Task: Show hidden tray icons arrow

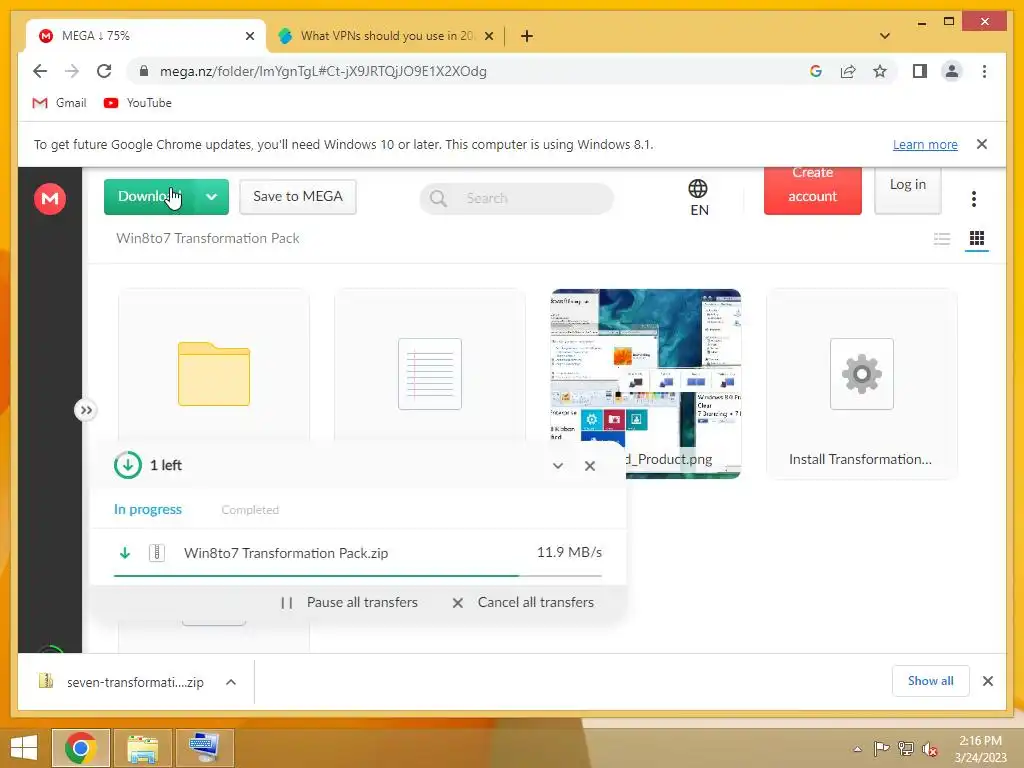Action: point(857,749)
